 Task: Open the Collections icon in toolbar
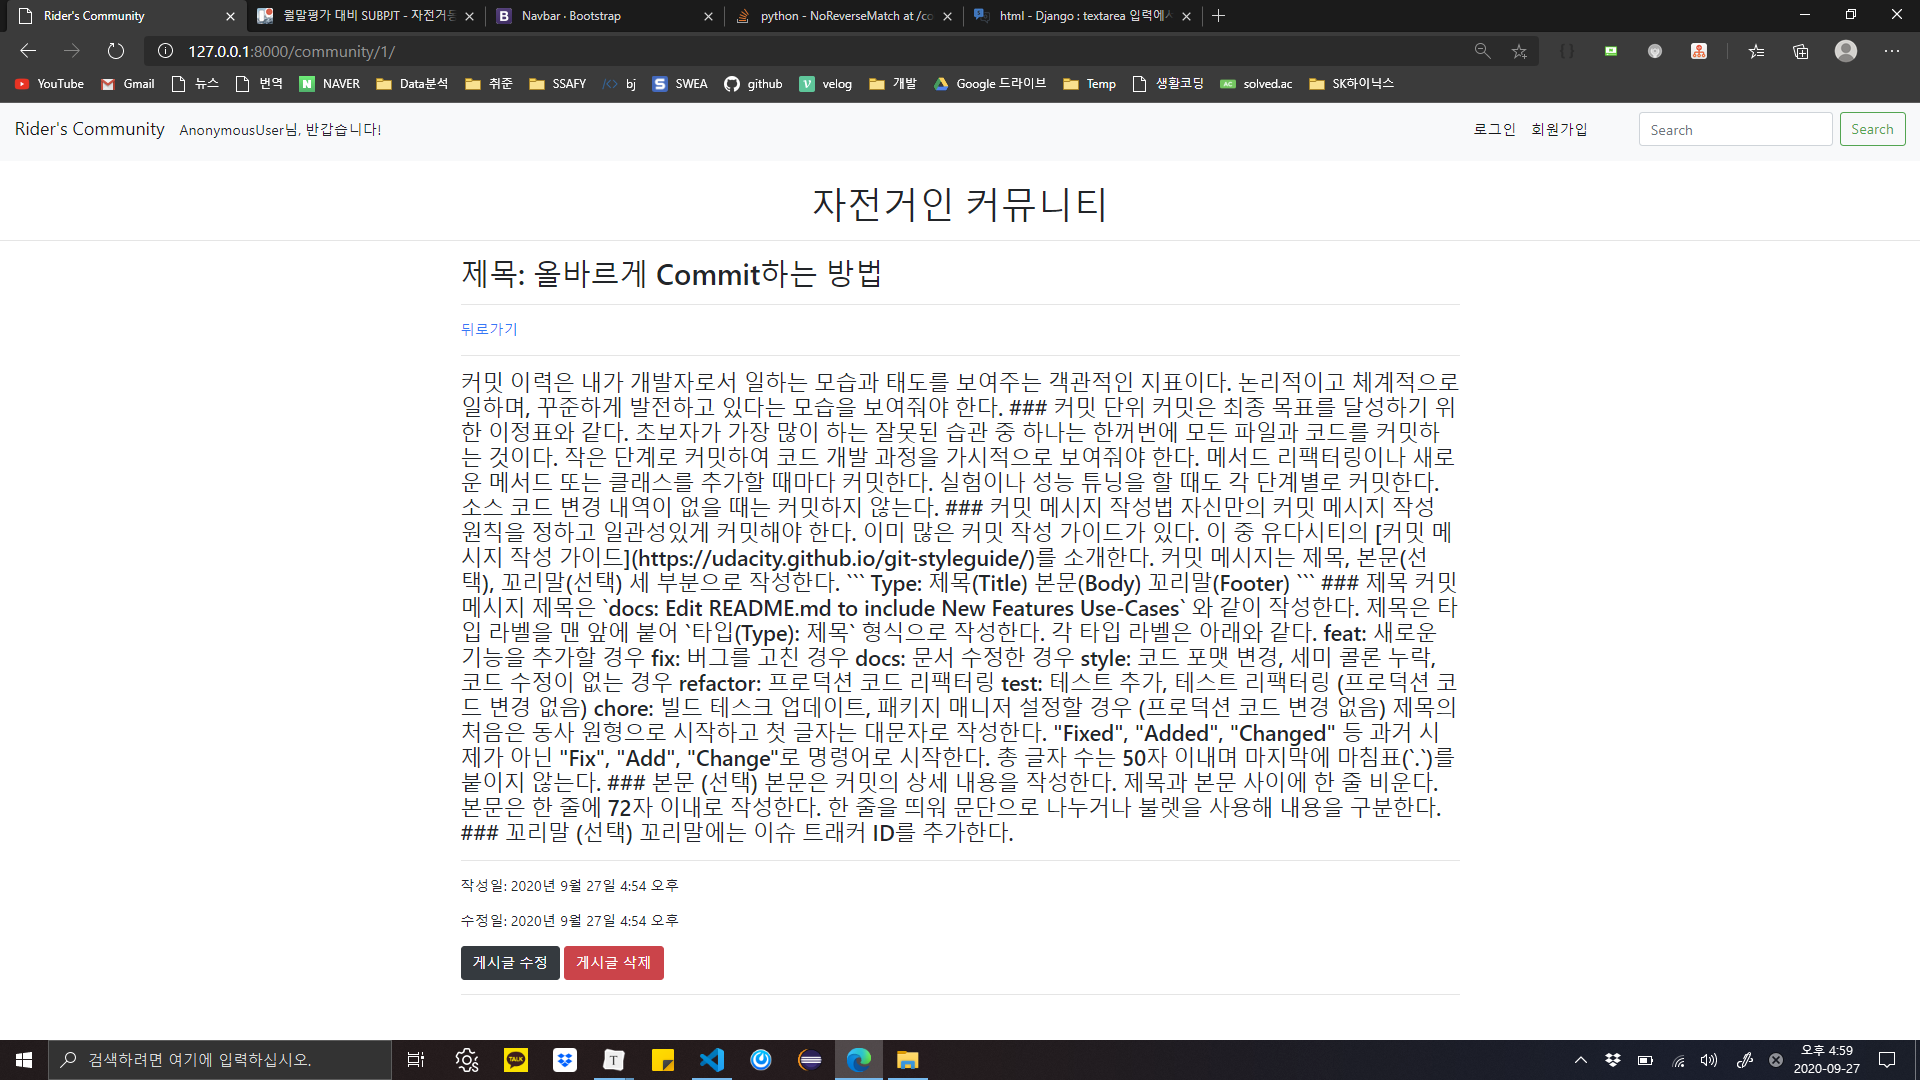click(x=1800, y=51)
